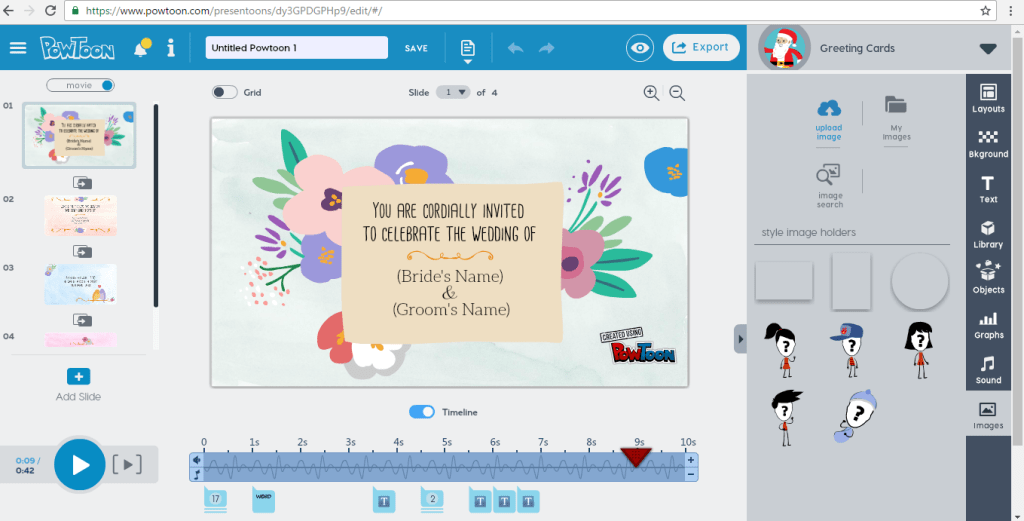Undo the last action
The image size is (1024, 521).
click(x=515, y=48)
